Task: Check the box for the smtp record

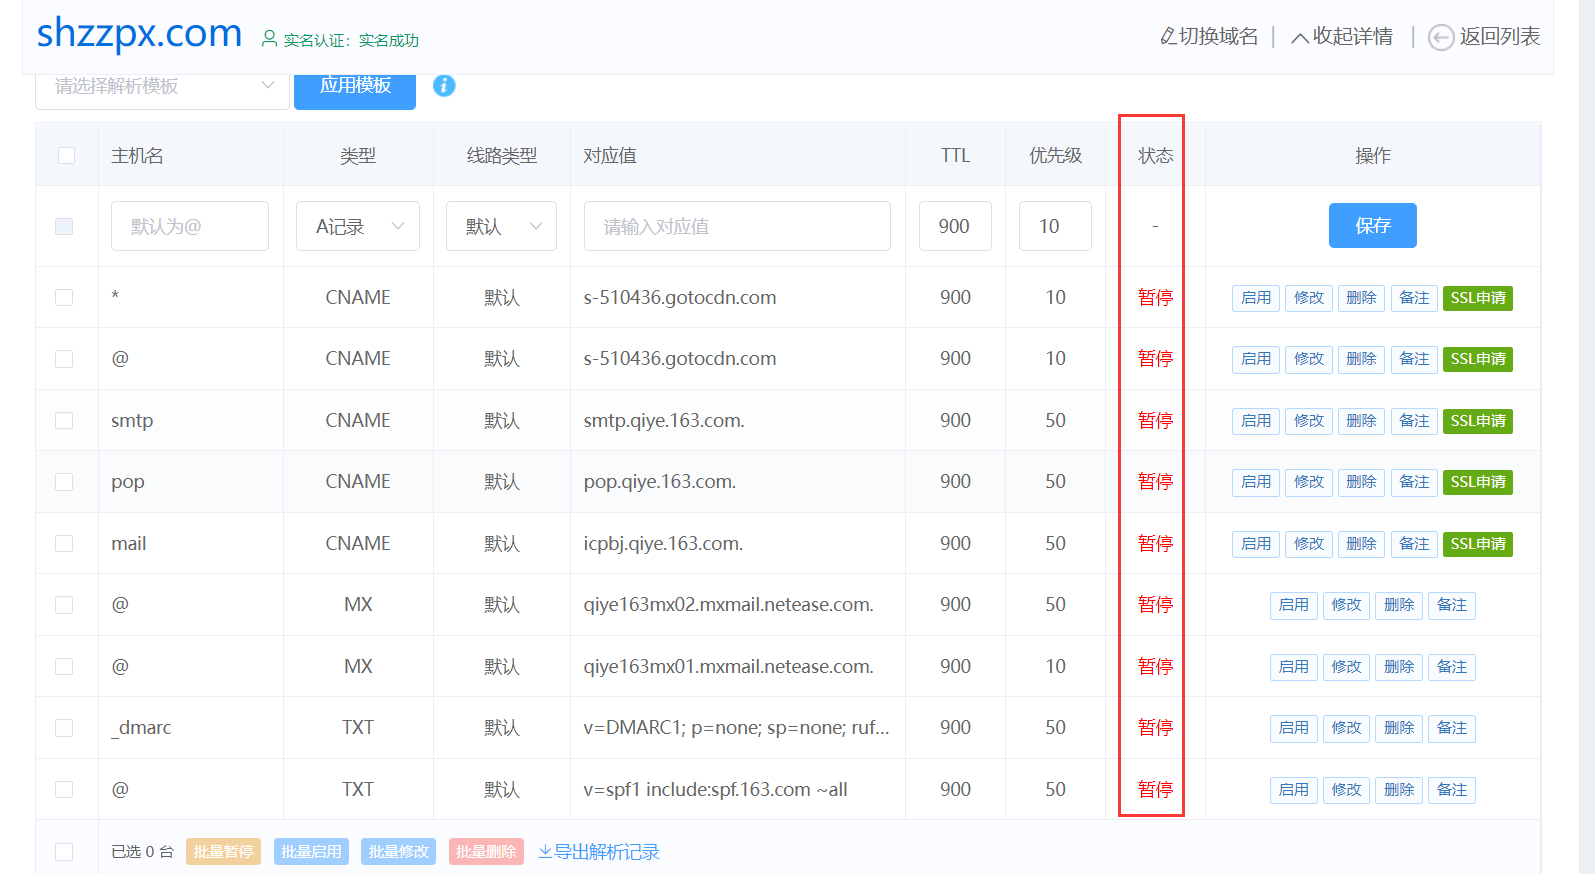Action: (x=64, y=420)
